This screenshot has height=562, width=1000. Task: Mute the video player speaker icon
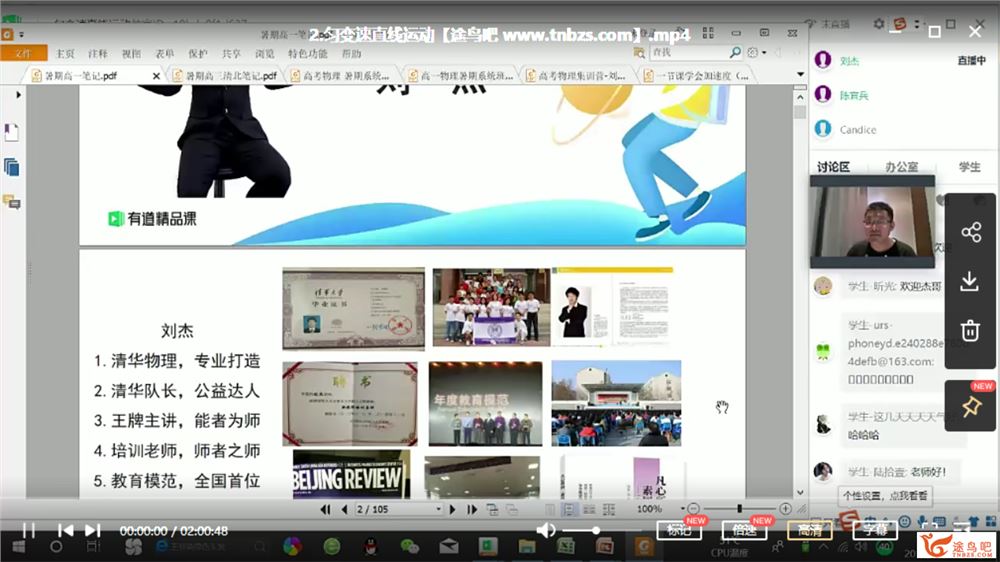tap(545, 530)
